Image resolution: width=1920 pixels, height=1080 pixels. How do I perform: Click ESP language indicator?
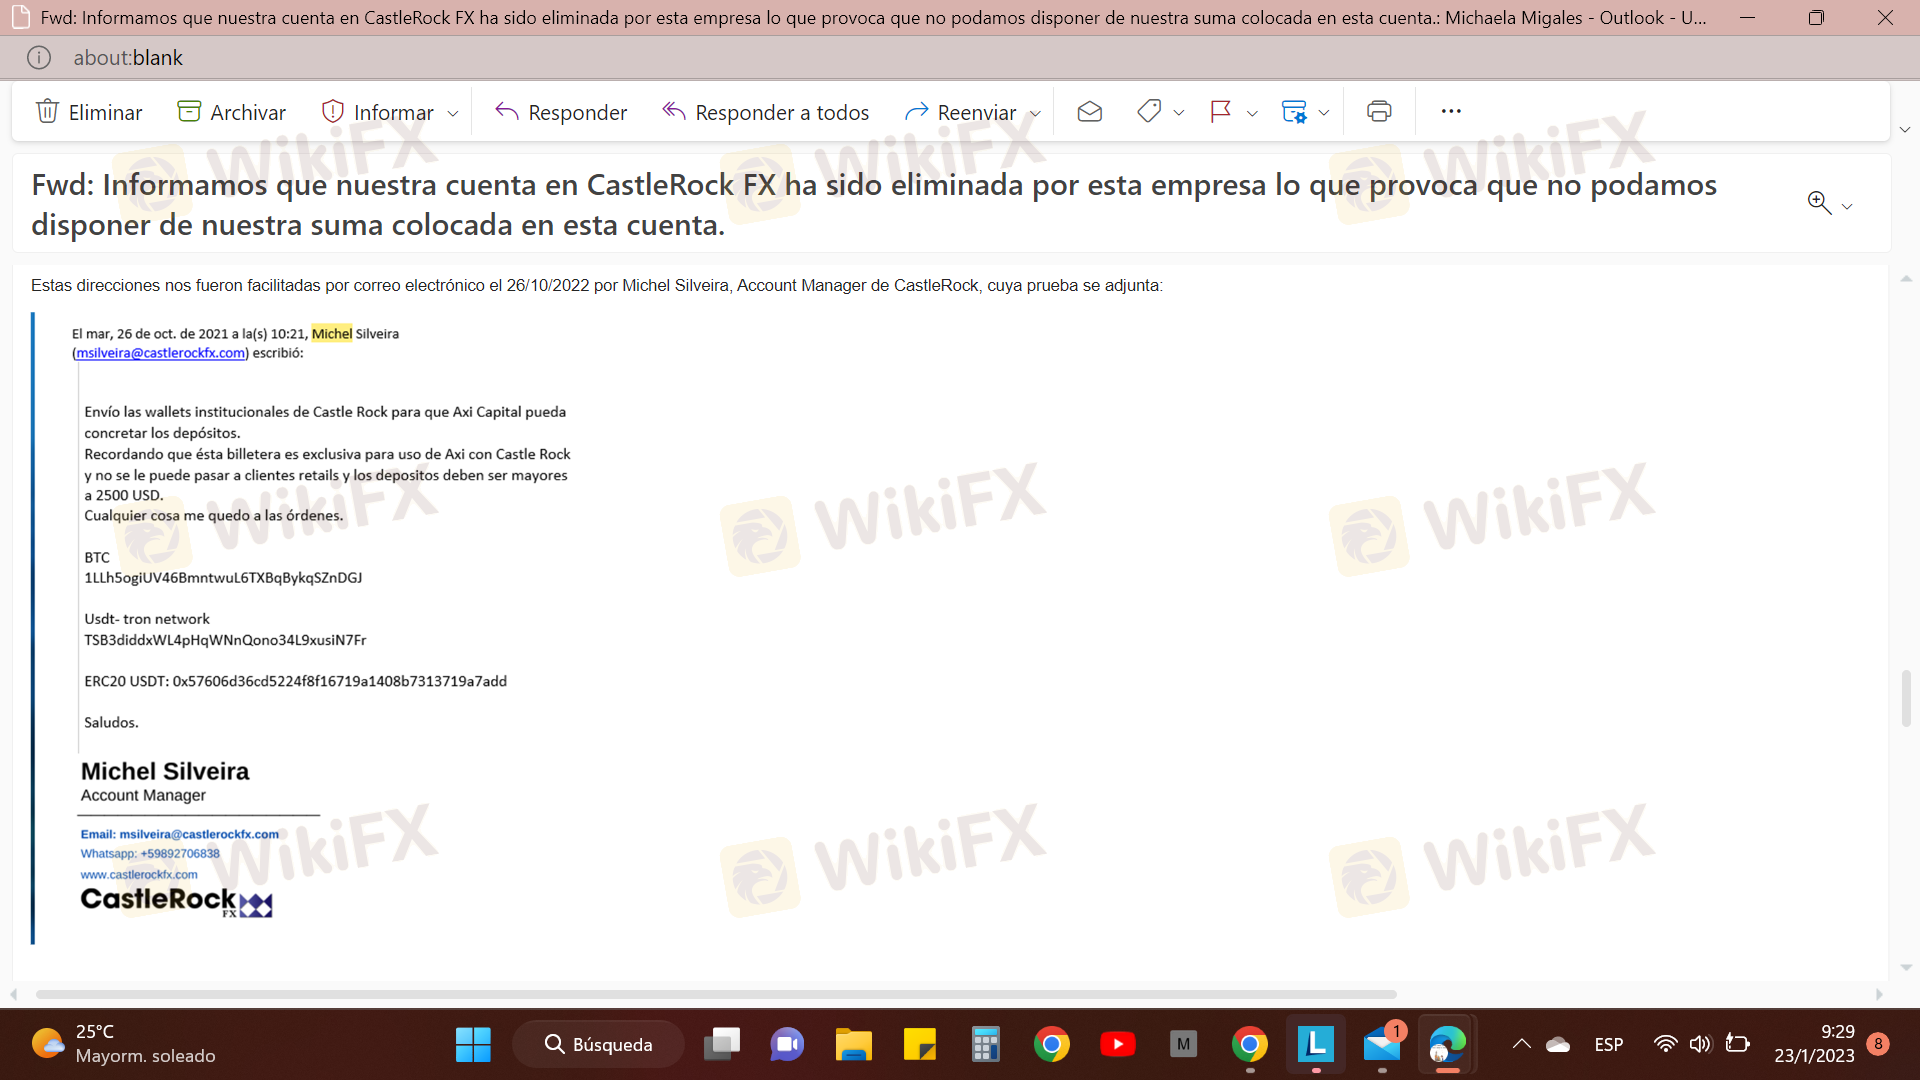[1609, 1045]
